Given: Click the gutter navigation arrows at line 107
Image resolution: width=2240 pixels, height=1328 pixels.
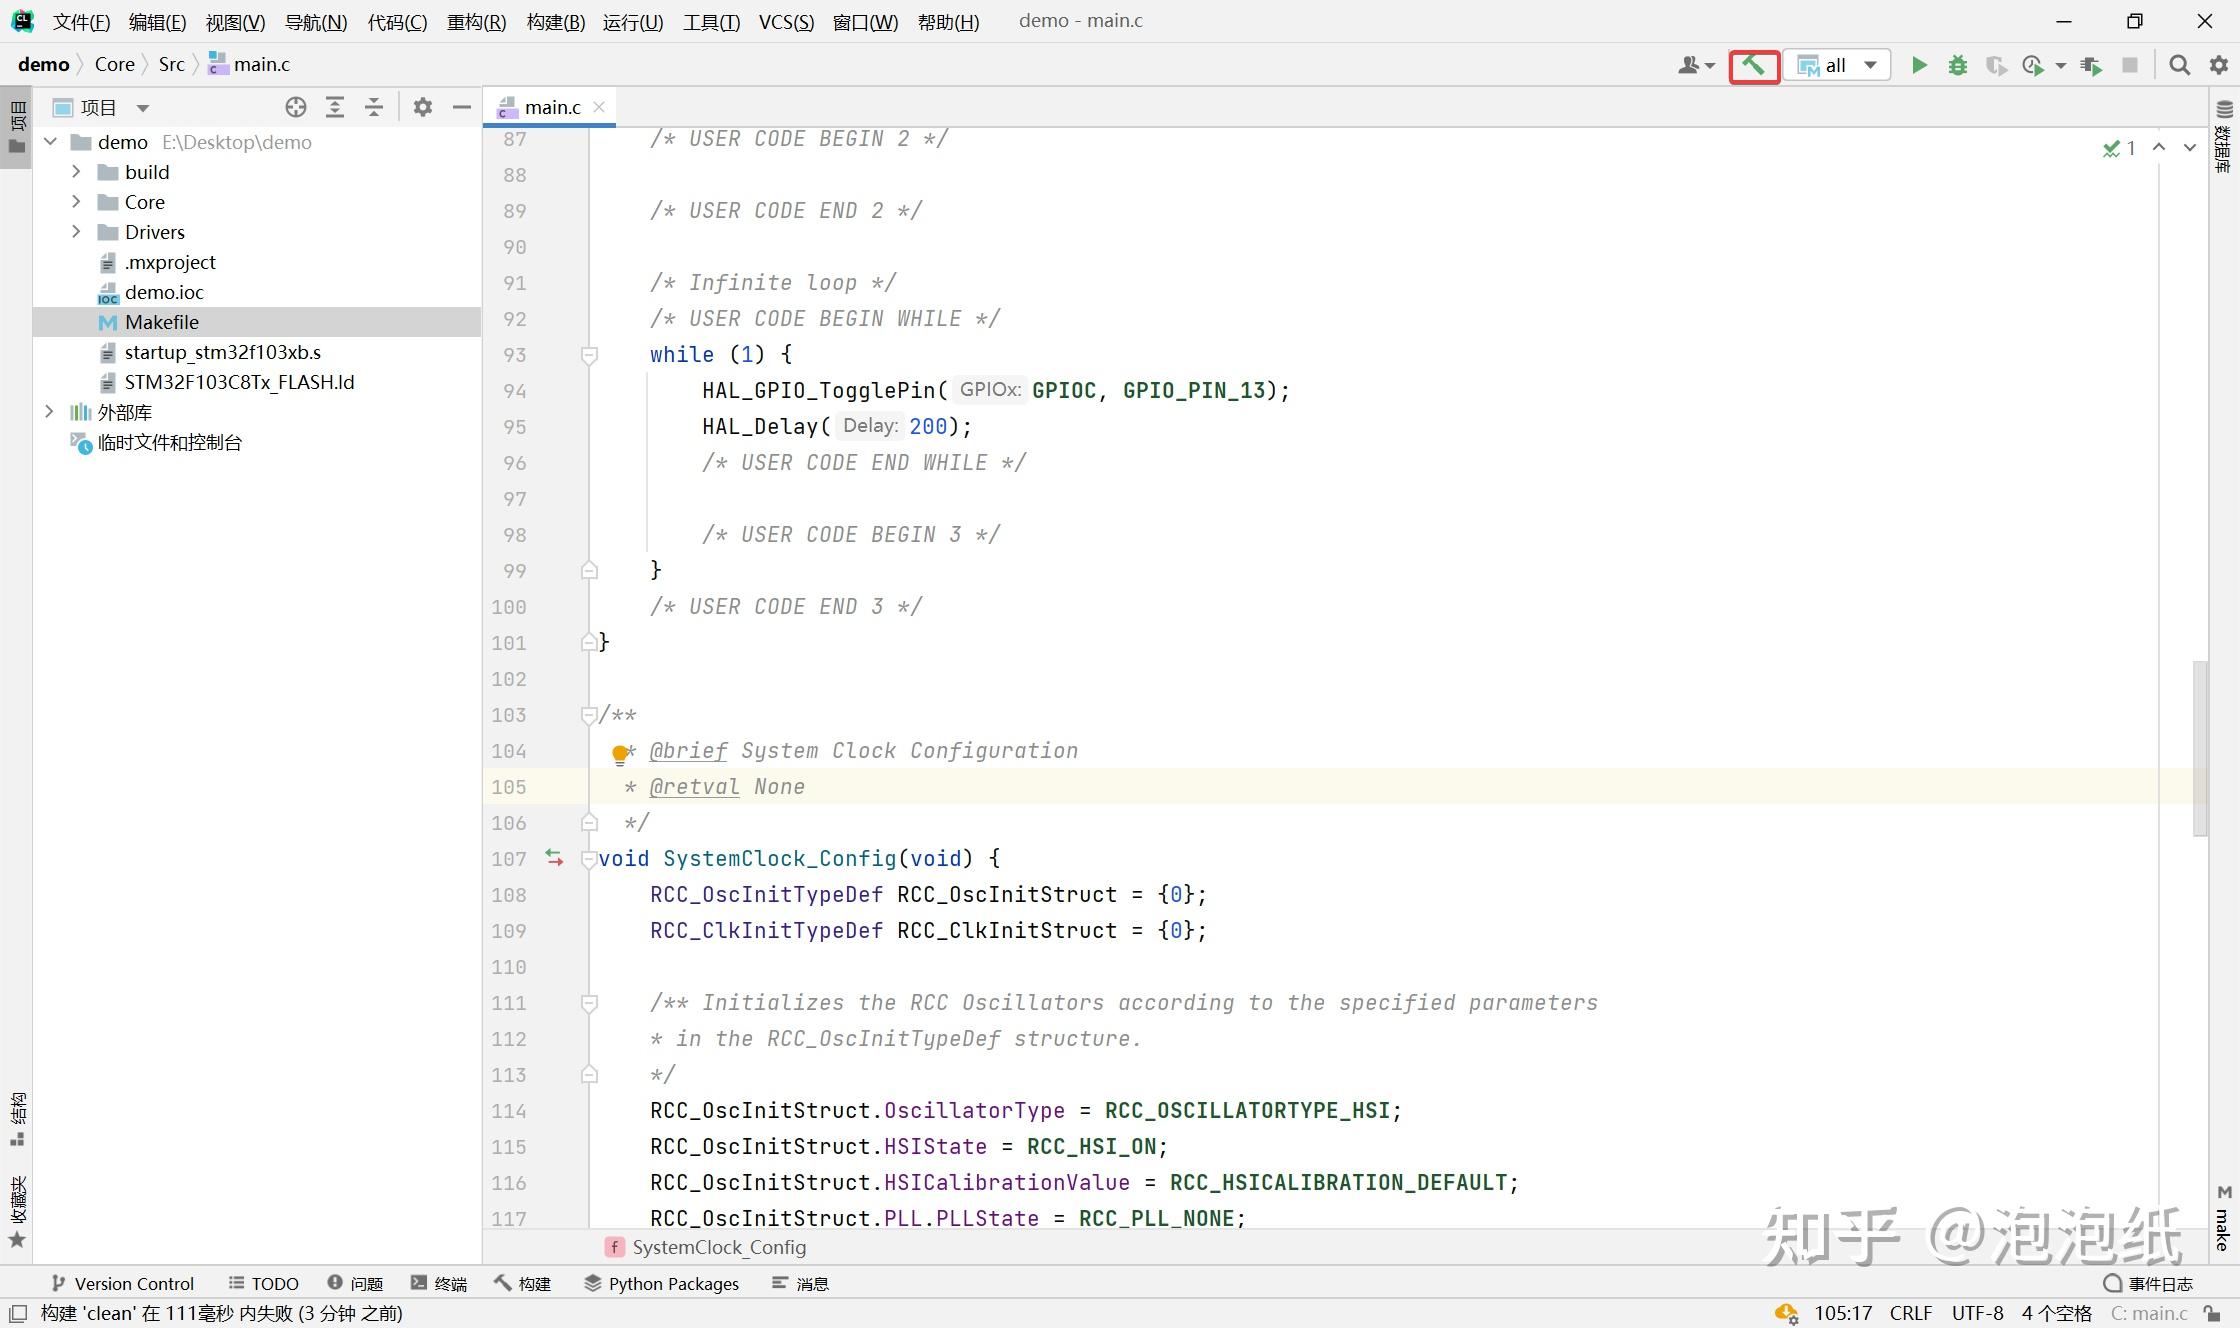Looking at the screenshot, I should coord(554,858).
